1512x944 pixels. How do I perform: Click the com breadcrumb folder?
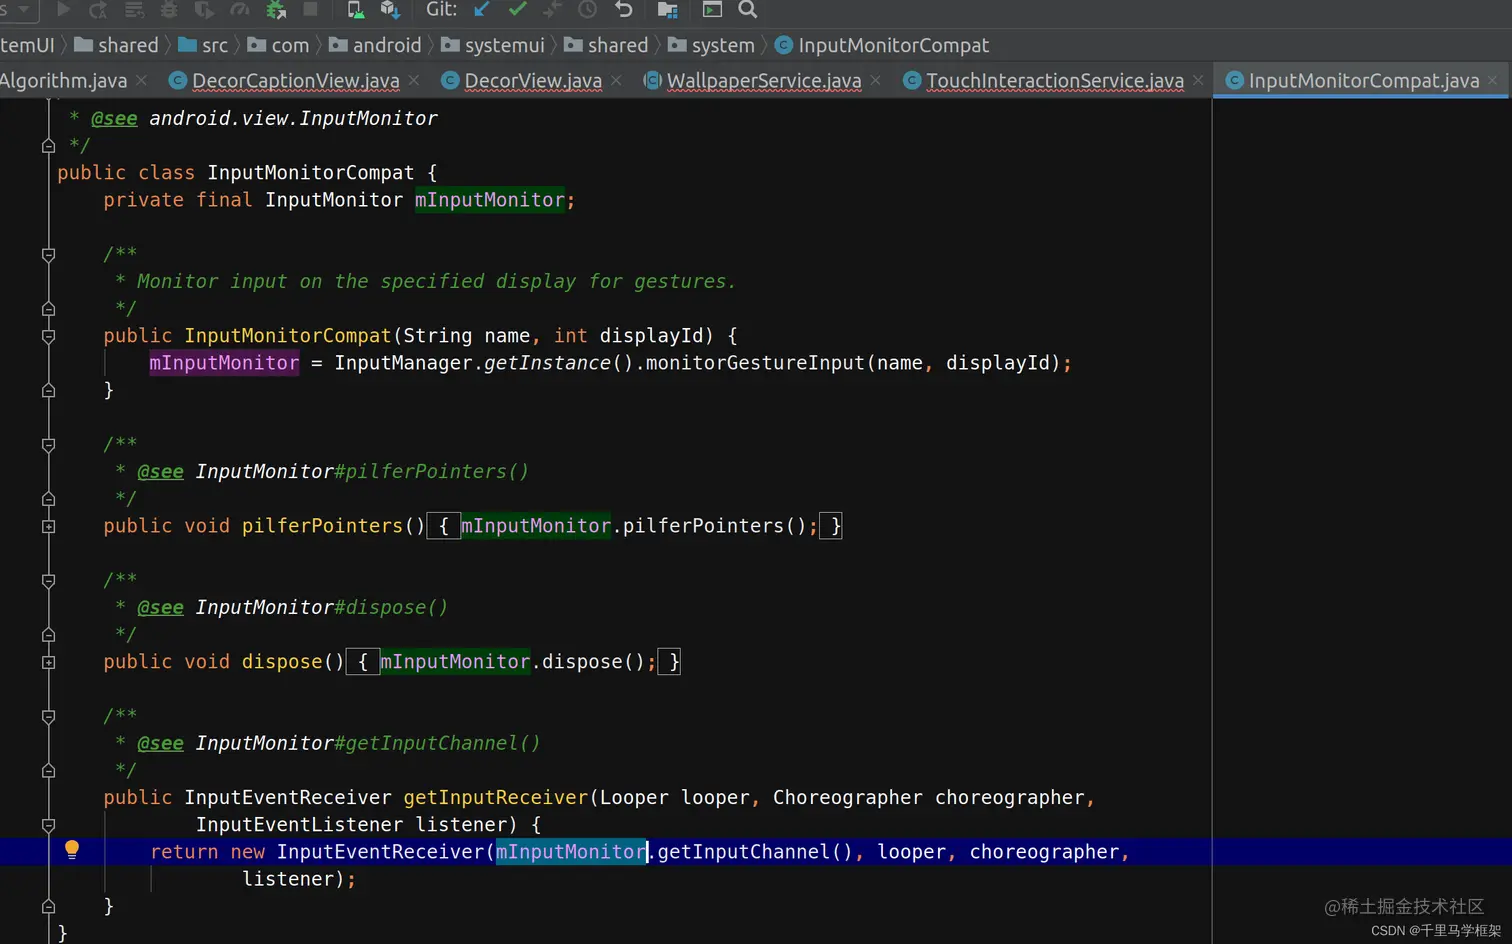[278, 45]
